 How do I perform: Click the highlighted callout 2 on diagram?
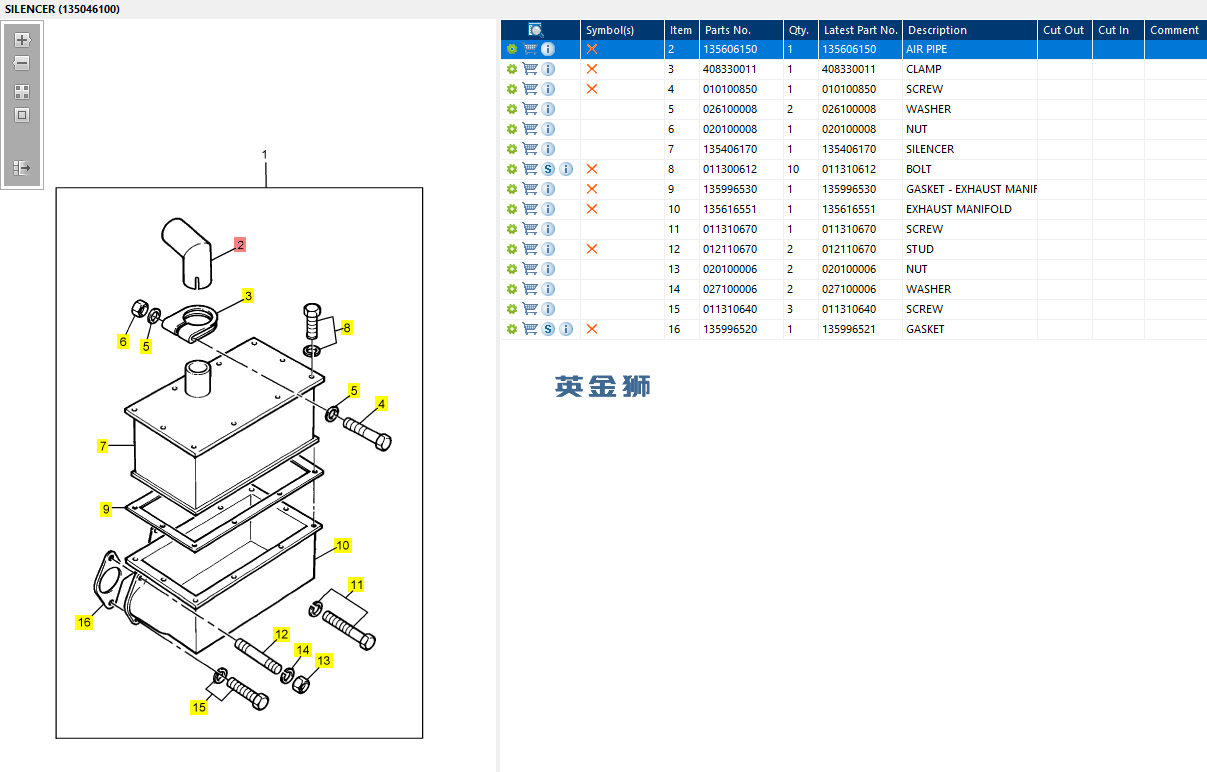[240, 244]
